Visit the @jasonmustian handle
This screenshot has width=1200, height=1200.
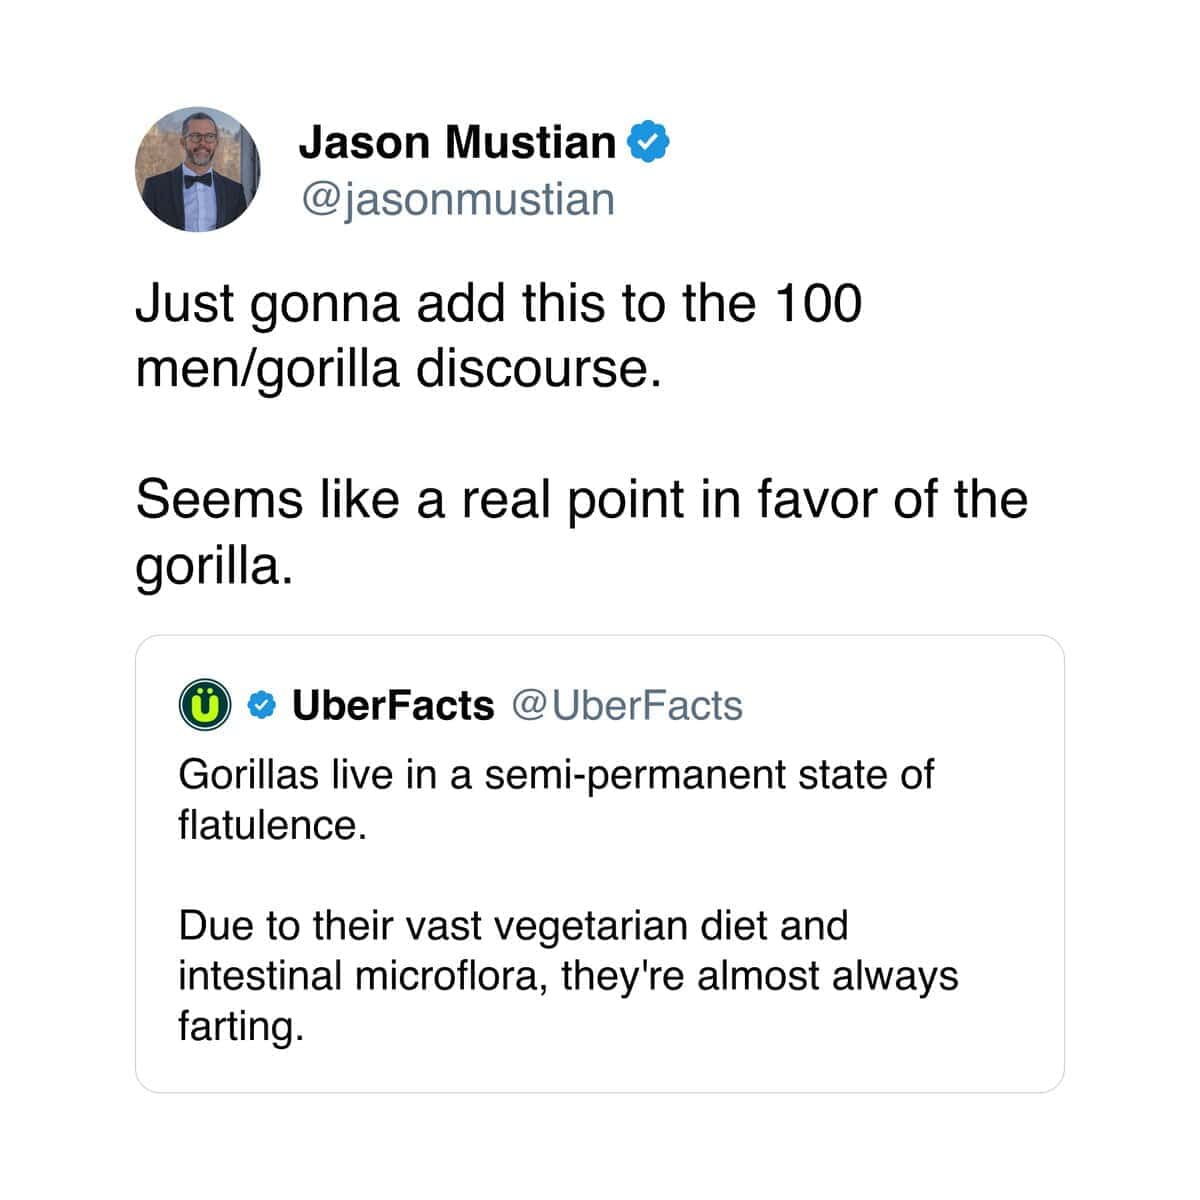tap(457, 199)
